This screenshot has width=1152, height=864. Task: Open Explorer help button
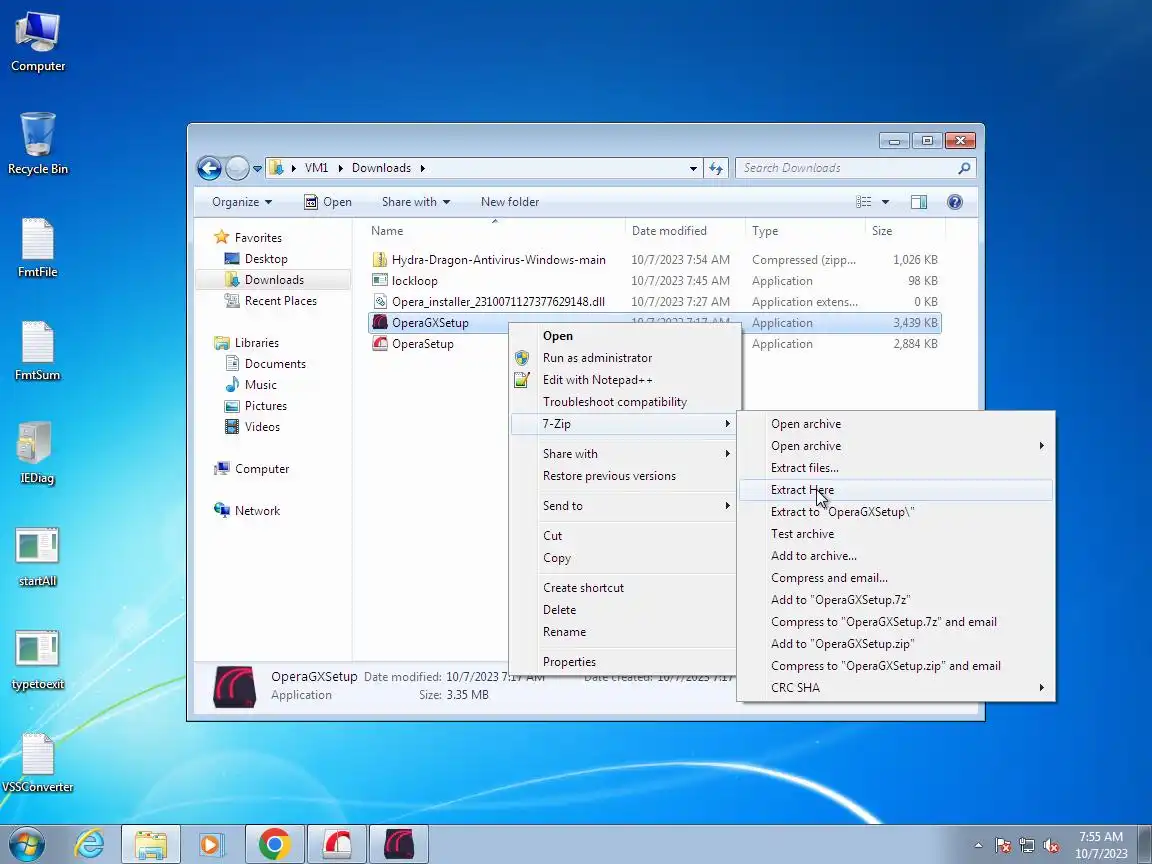pos(954,202)
